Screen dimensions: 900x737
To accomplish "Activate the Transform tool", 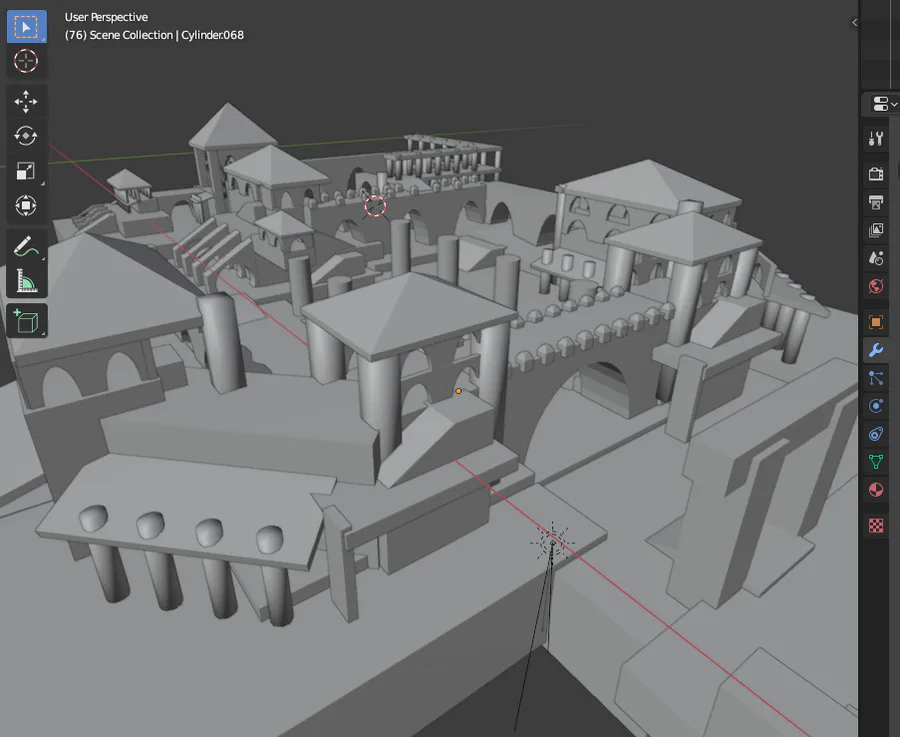I will (x=26, y=205).
